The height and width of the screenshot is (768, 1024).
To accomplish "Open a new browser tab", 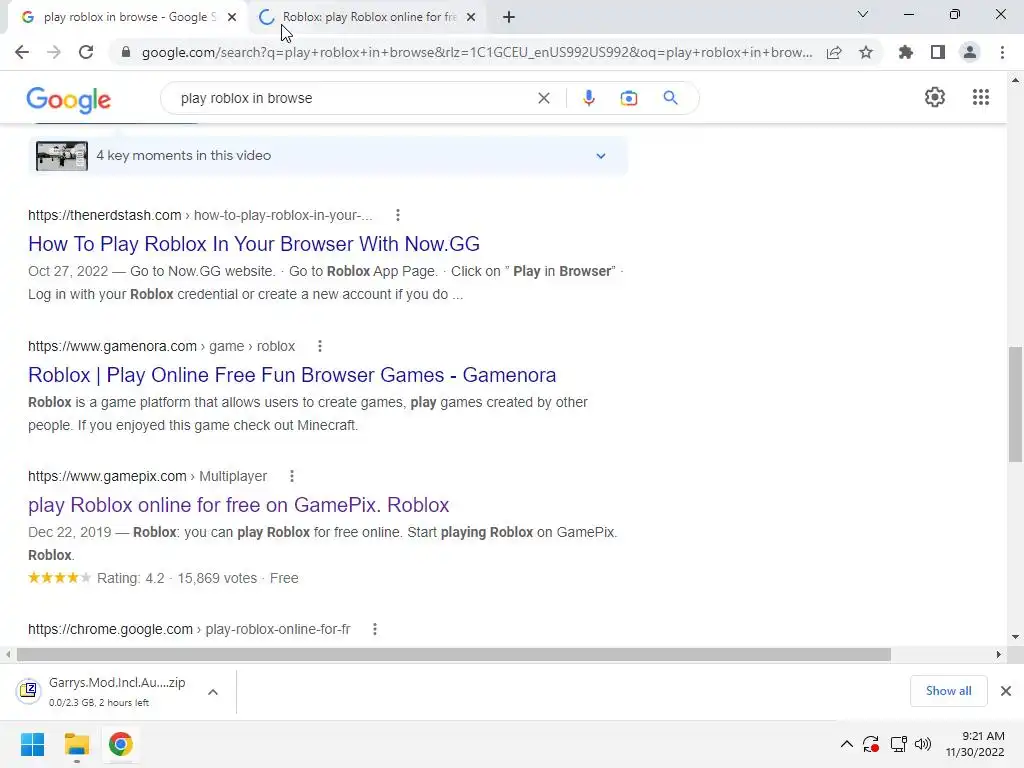I will [x=509, y=17].
